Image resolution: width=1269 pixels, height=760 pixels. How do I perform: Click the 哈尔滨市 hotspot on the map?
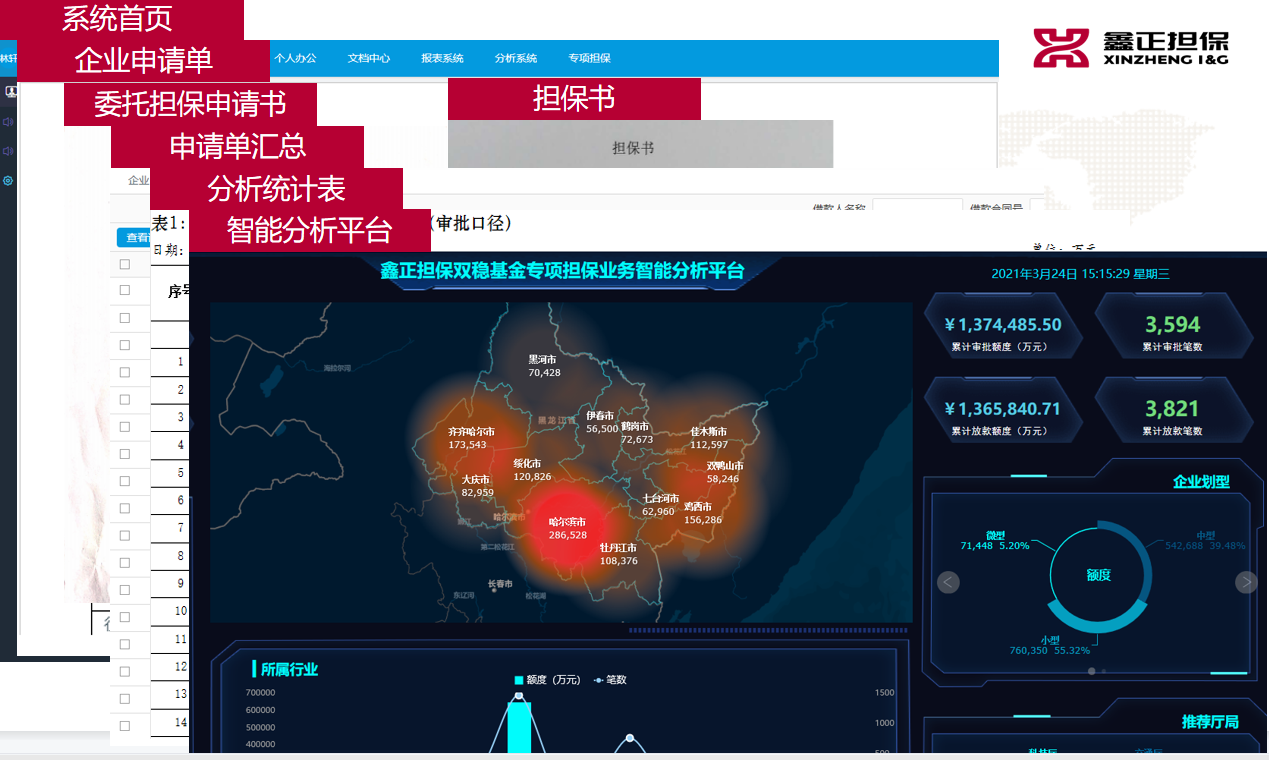(x=567, y=528)
